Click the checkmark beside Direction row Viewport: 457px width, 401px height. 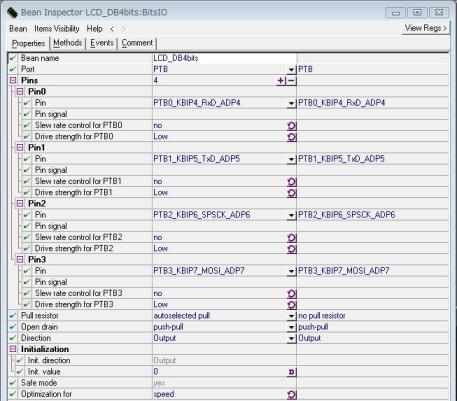click(x=13, y=338)
